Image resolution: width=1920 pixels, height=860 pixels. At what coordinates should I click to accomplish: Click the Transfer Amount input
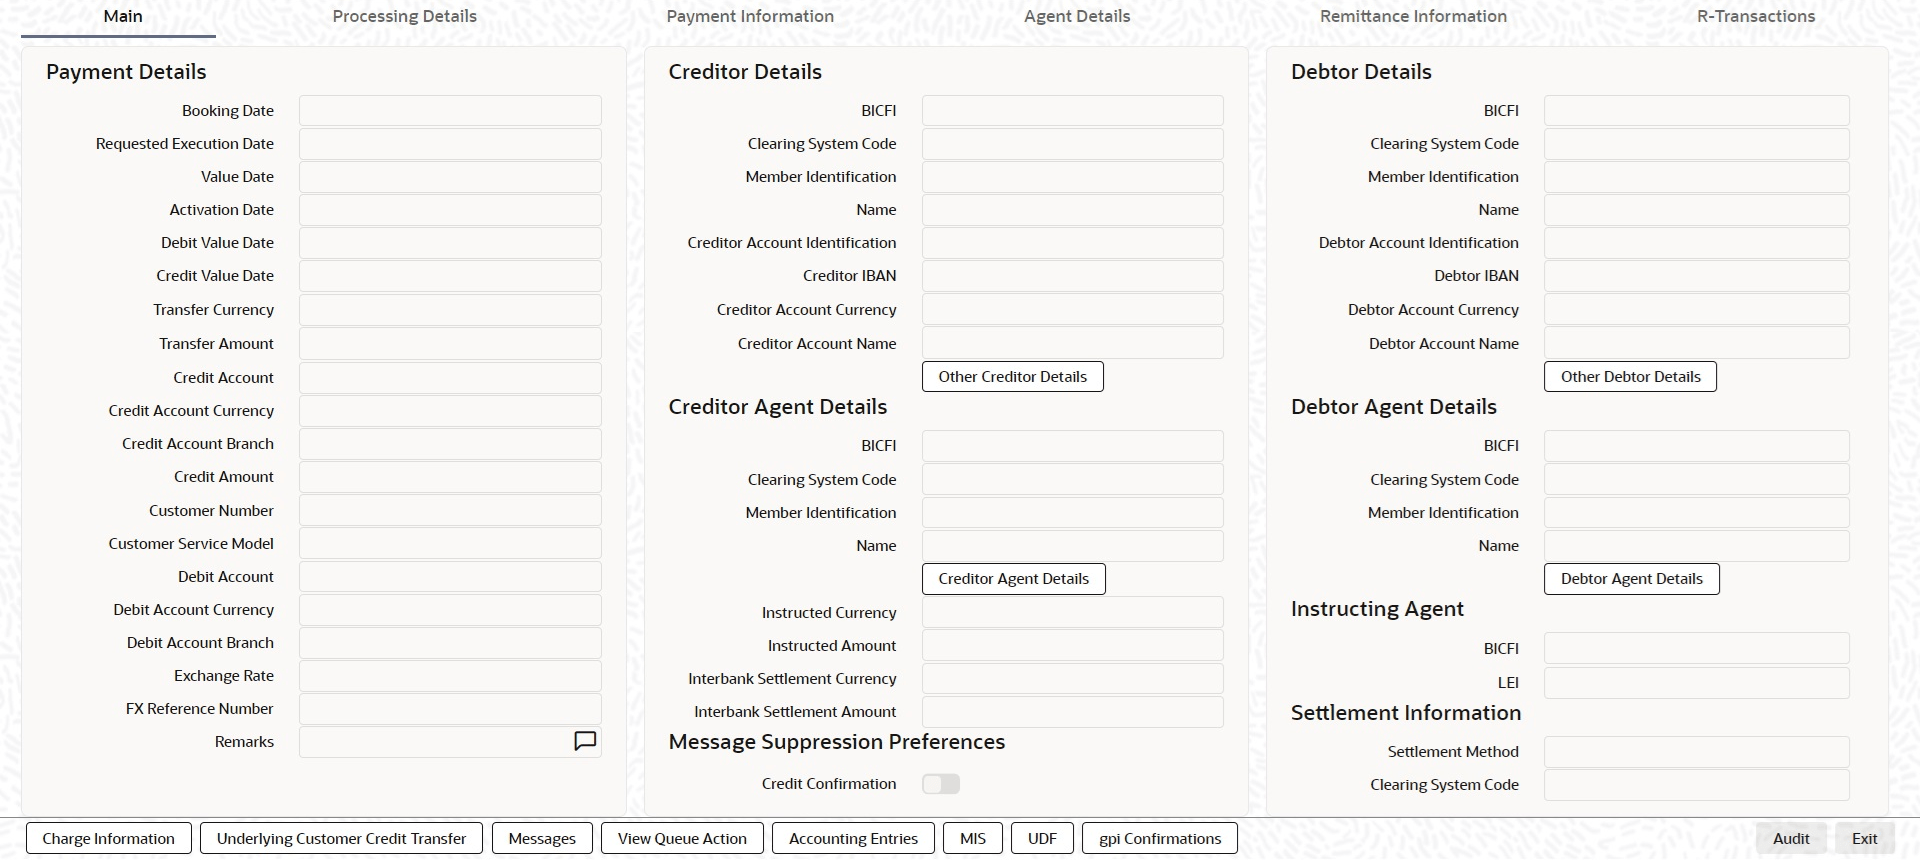tap(450, 344)
